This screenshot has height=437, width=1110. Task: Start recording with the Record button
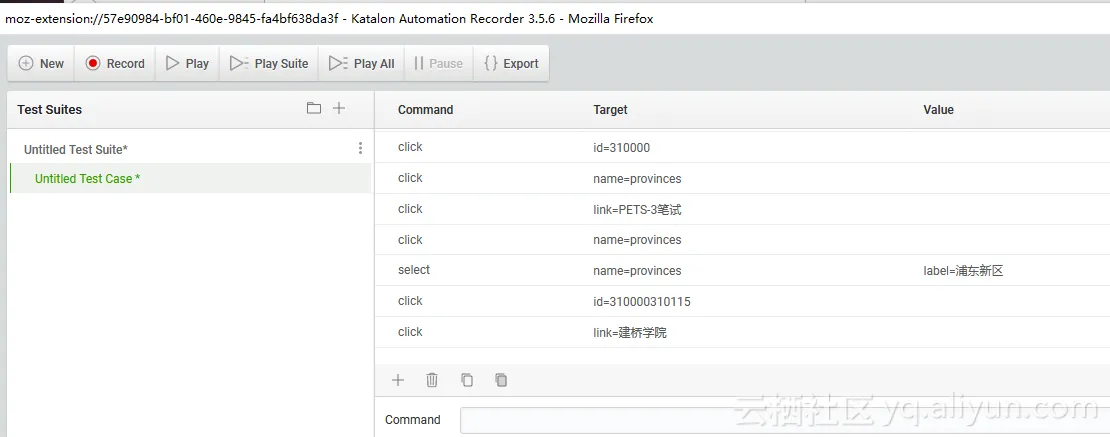pyautogui.click(x=115, y=63)
